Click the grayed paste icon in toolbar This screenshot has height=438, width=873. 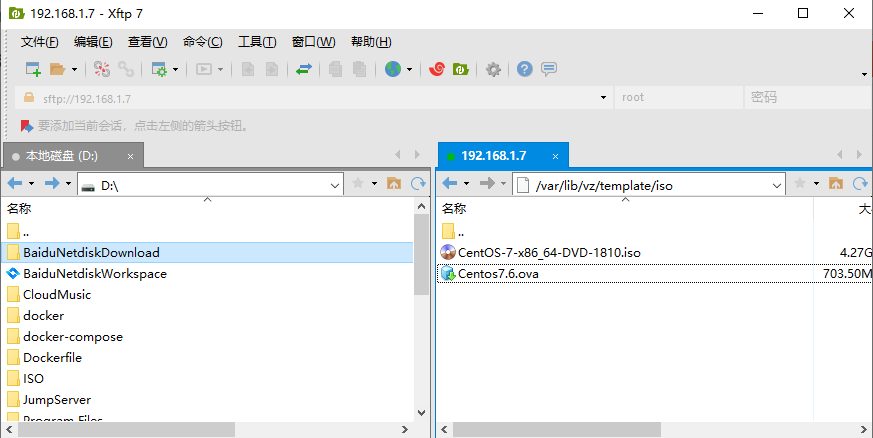coord(360,69)
